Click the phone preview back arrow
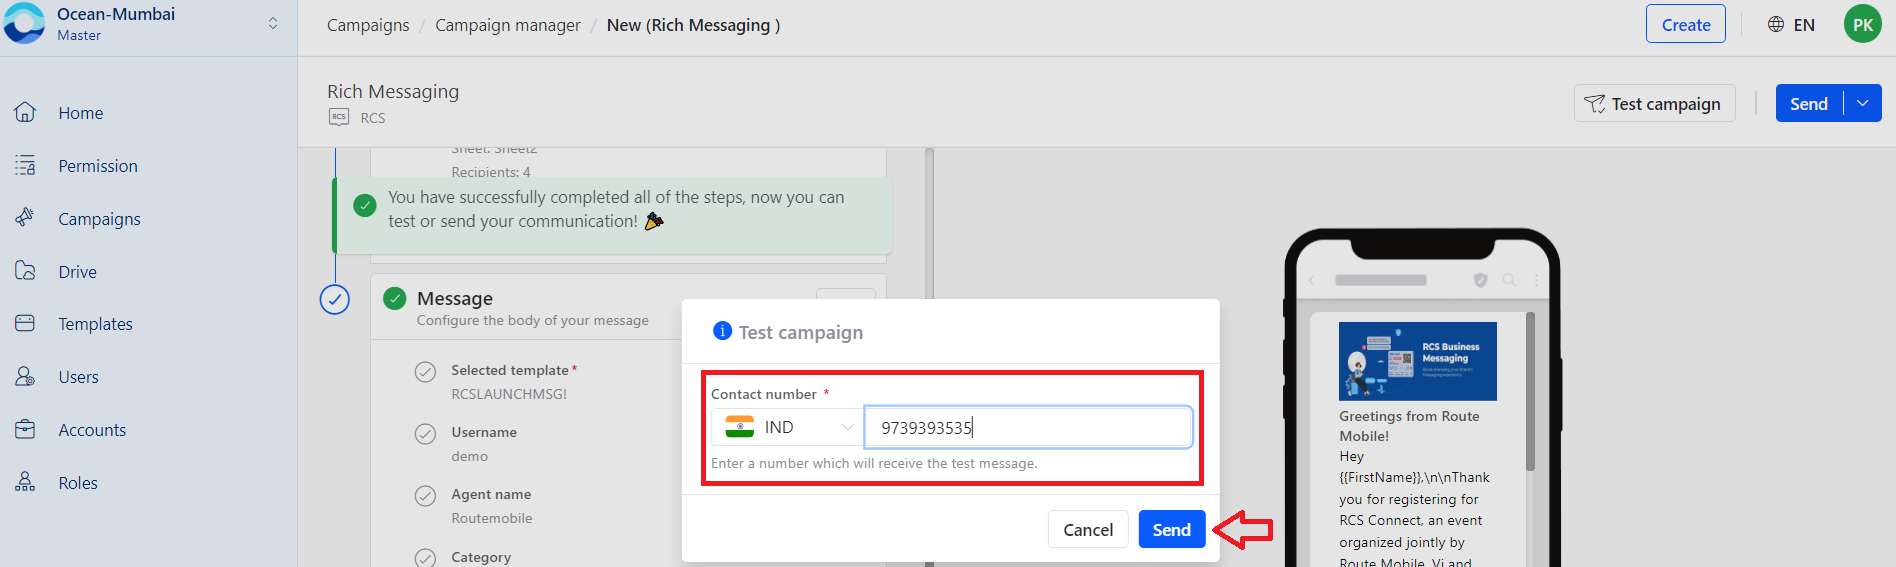 pos(1312,280)
